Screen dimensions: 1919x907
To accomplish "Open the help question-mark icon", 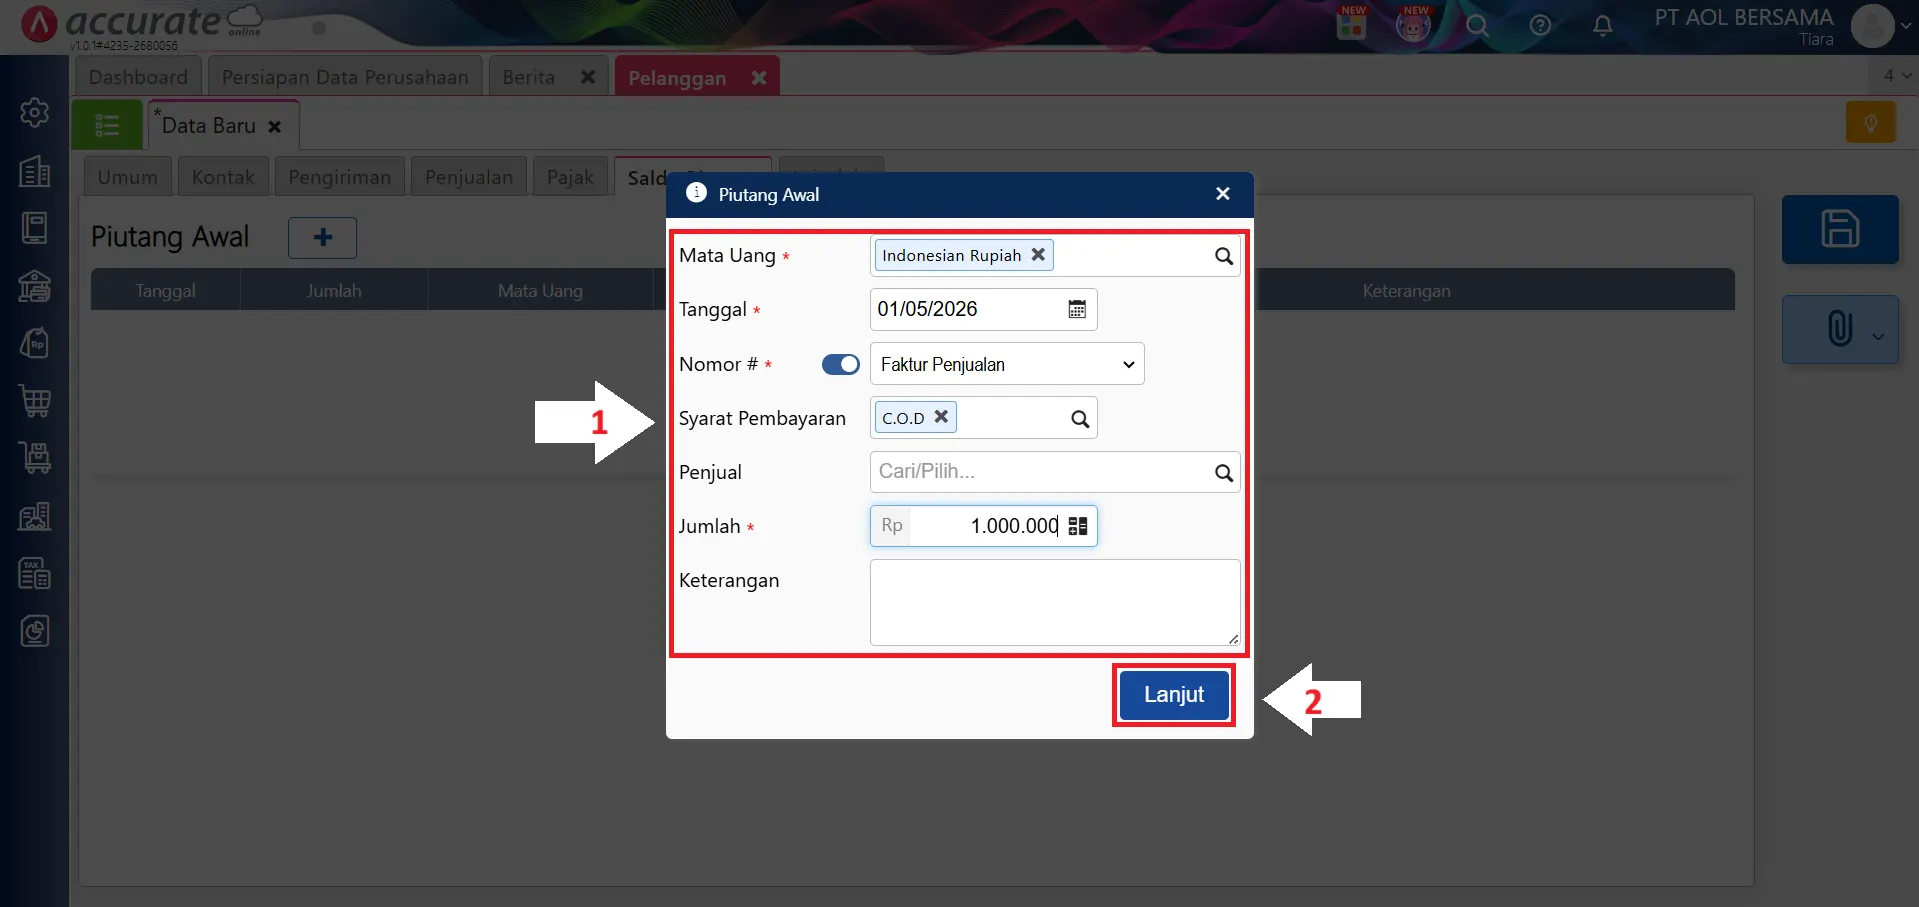I will (x=1540, y=25).
